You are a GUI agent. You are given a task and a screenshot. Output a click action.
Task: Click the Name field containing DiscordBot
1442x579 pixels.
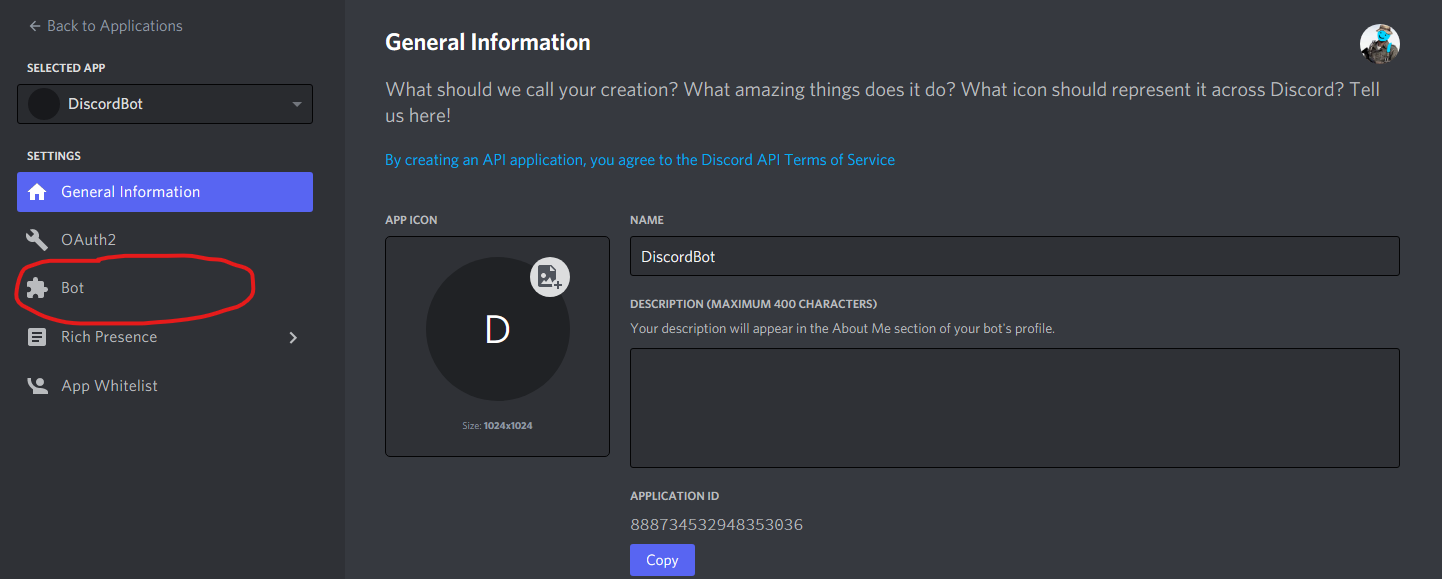1015,256
